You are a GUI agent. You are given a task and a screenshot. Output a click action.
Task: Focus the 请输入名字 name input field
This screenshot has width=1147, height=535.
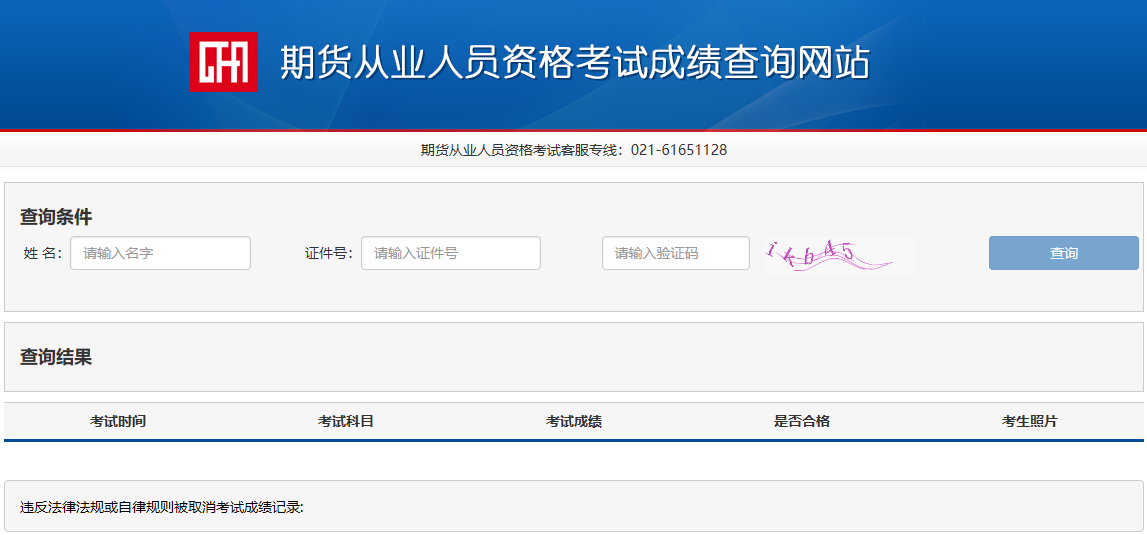(160, 253)
